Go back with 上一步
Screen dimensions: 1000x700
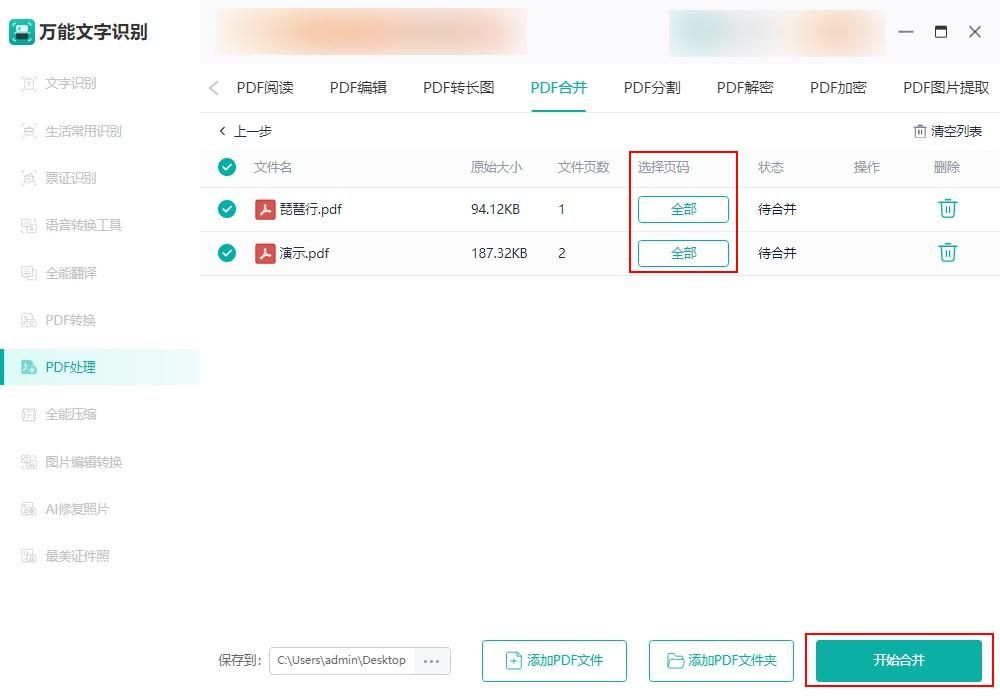tap(246, 131)
